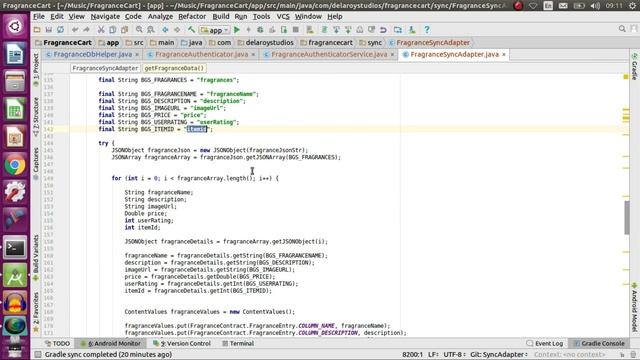Toggle the Gradle tool window
Image resolution: width=640 pixels, height=360 pixels.
635,67
